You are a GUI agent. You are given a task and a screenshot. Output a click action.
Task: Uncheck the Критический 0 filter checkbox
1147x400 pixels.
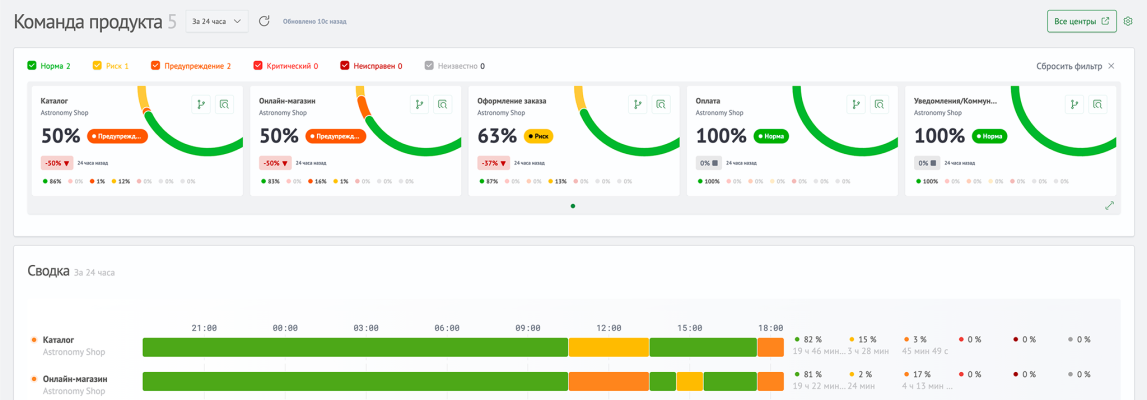point(257,66)
